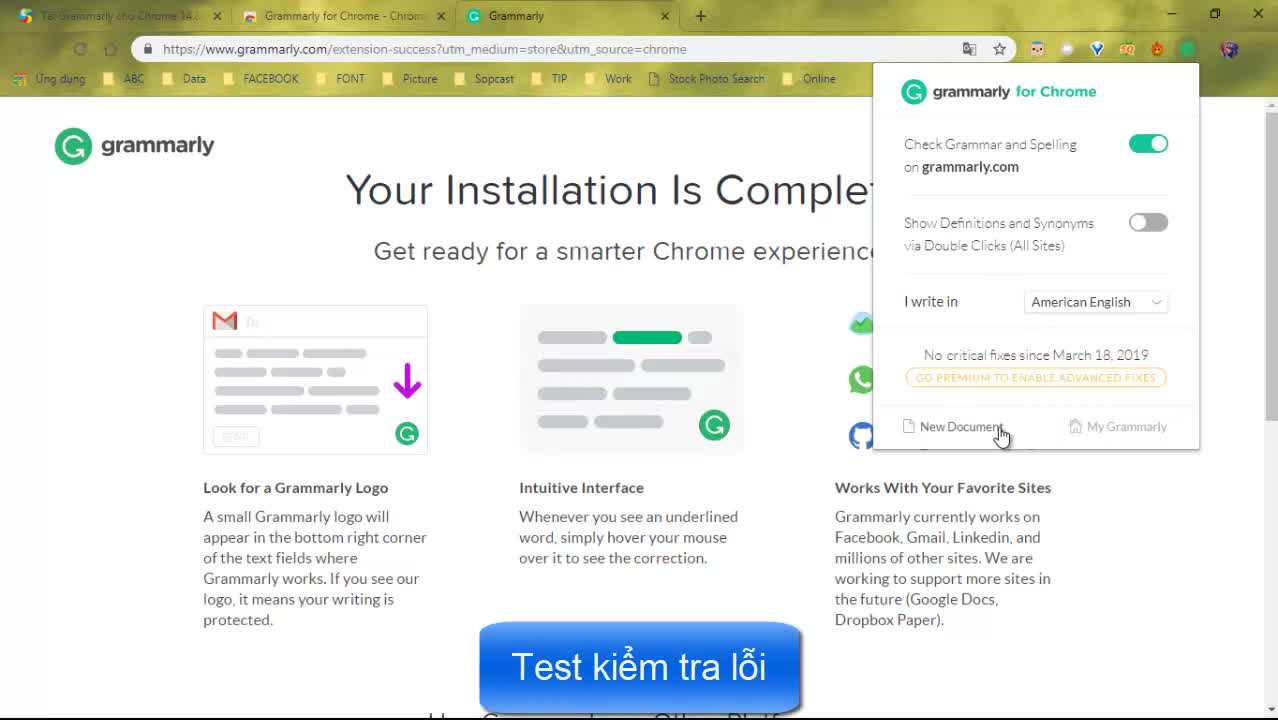Close the active Grammarly tab
Screen dimensions: 1278x720
coord(665,16)
